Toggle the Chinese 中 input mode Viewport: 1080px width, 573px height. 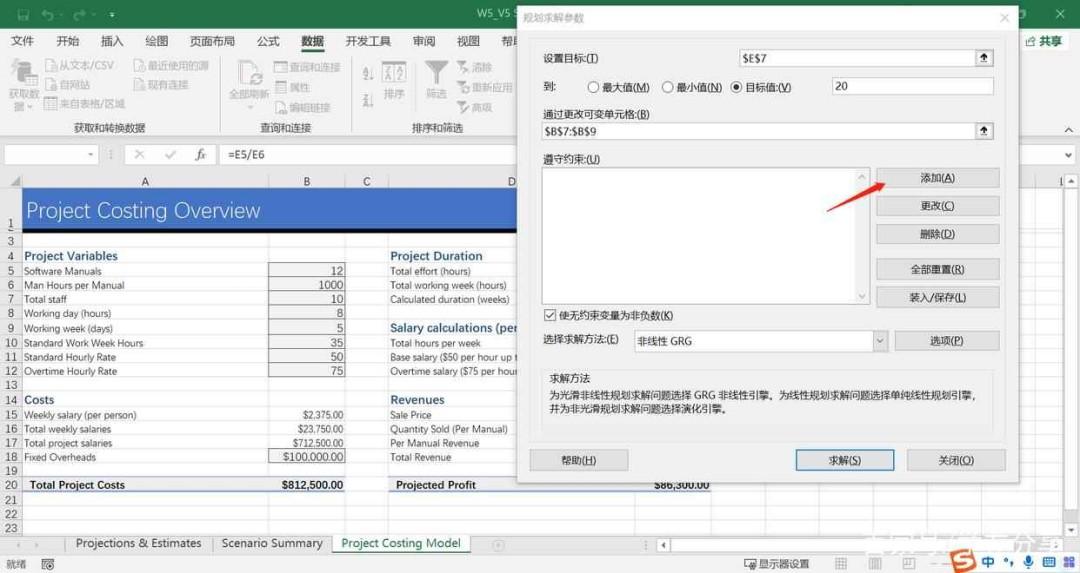coord(988,562)
